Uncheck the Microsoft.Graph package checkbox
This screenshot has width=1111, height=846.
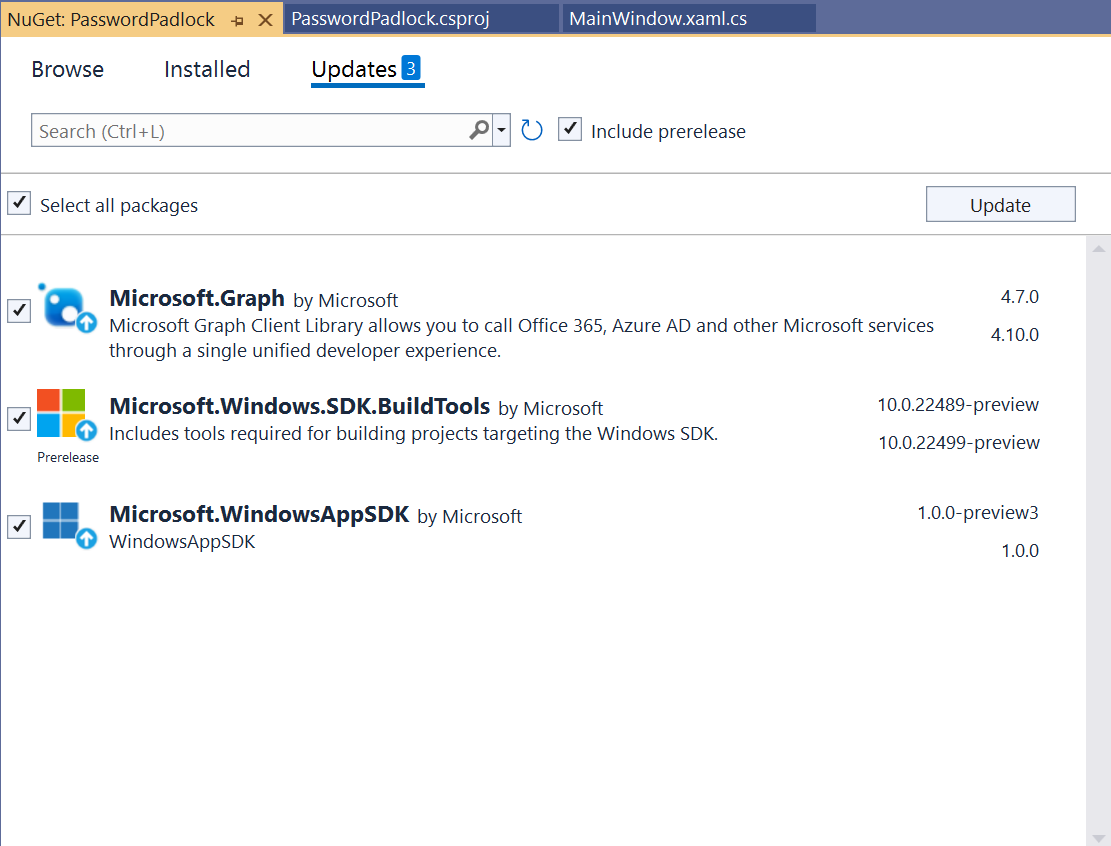pos(19,310)
